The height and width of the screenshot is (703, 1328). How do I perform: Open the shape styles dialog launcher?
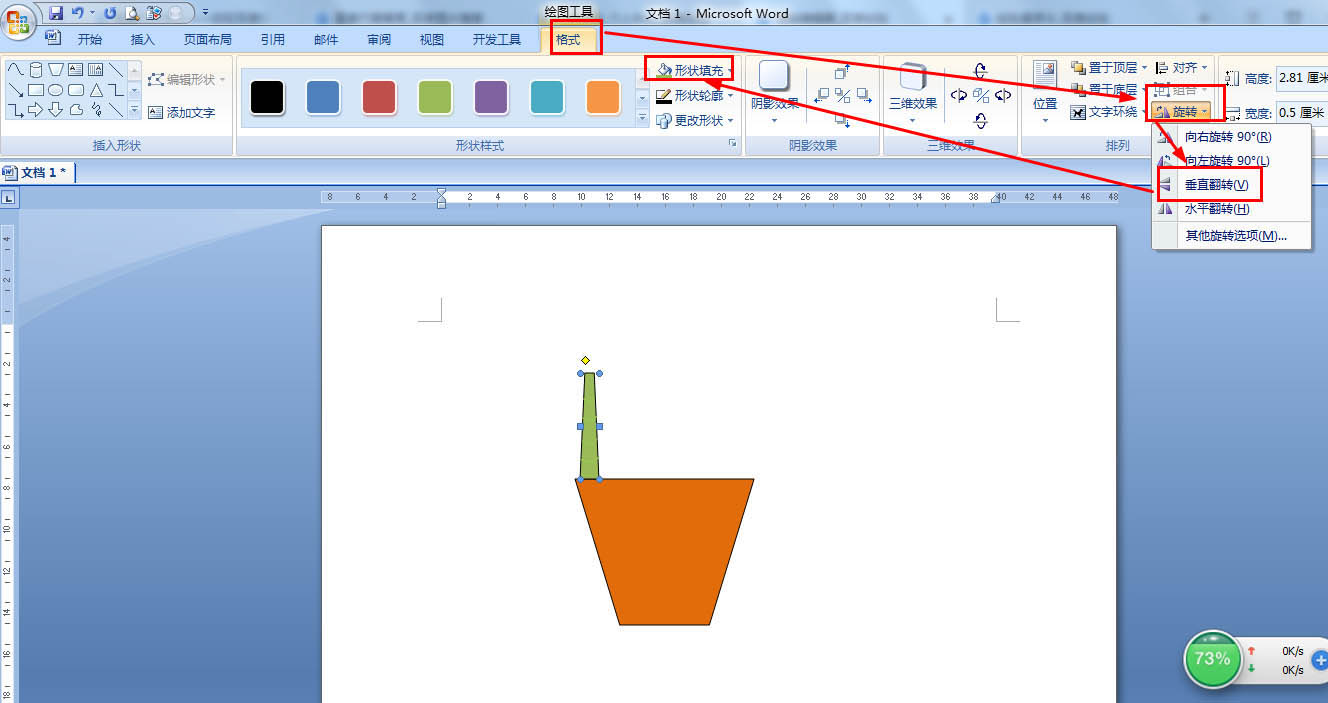(x=733, y=145)
